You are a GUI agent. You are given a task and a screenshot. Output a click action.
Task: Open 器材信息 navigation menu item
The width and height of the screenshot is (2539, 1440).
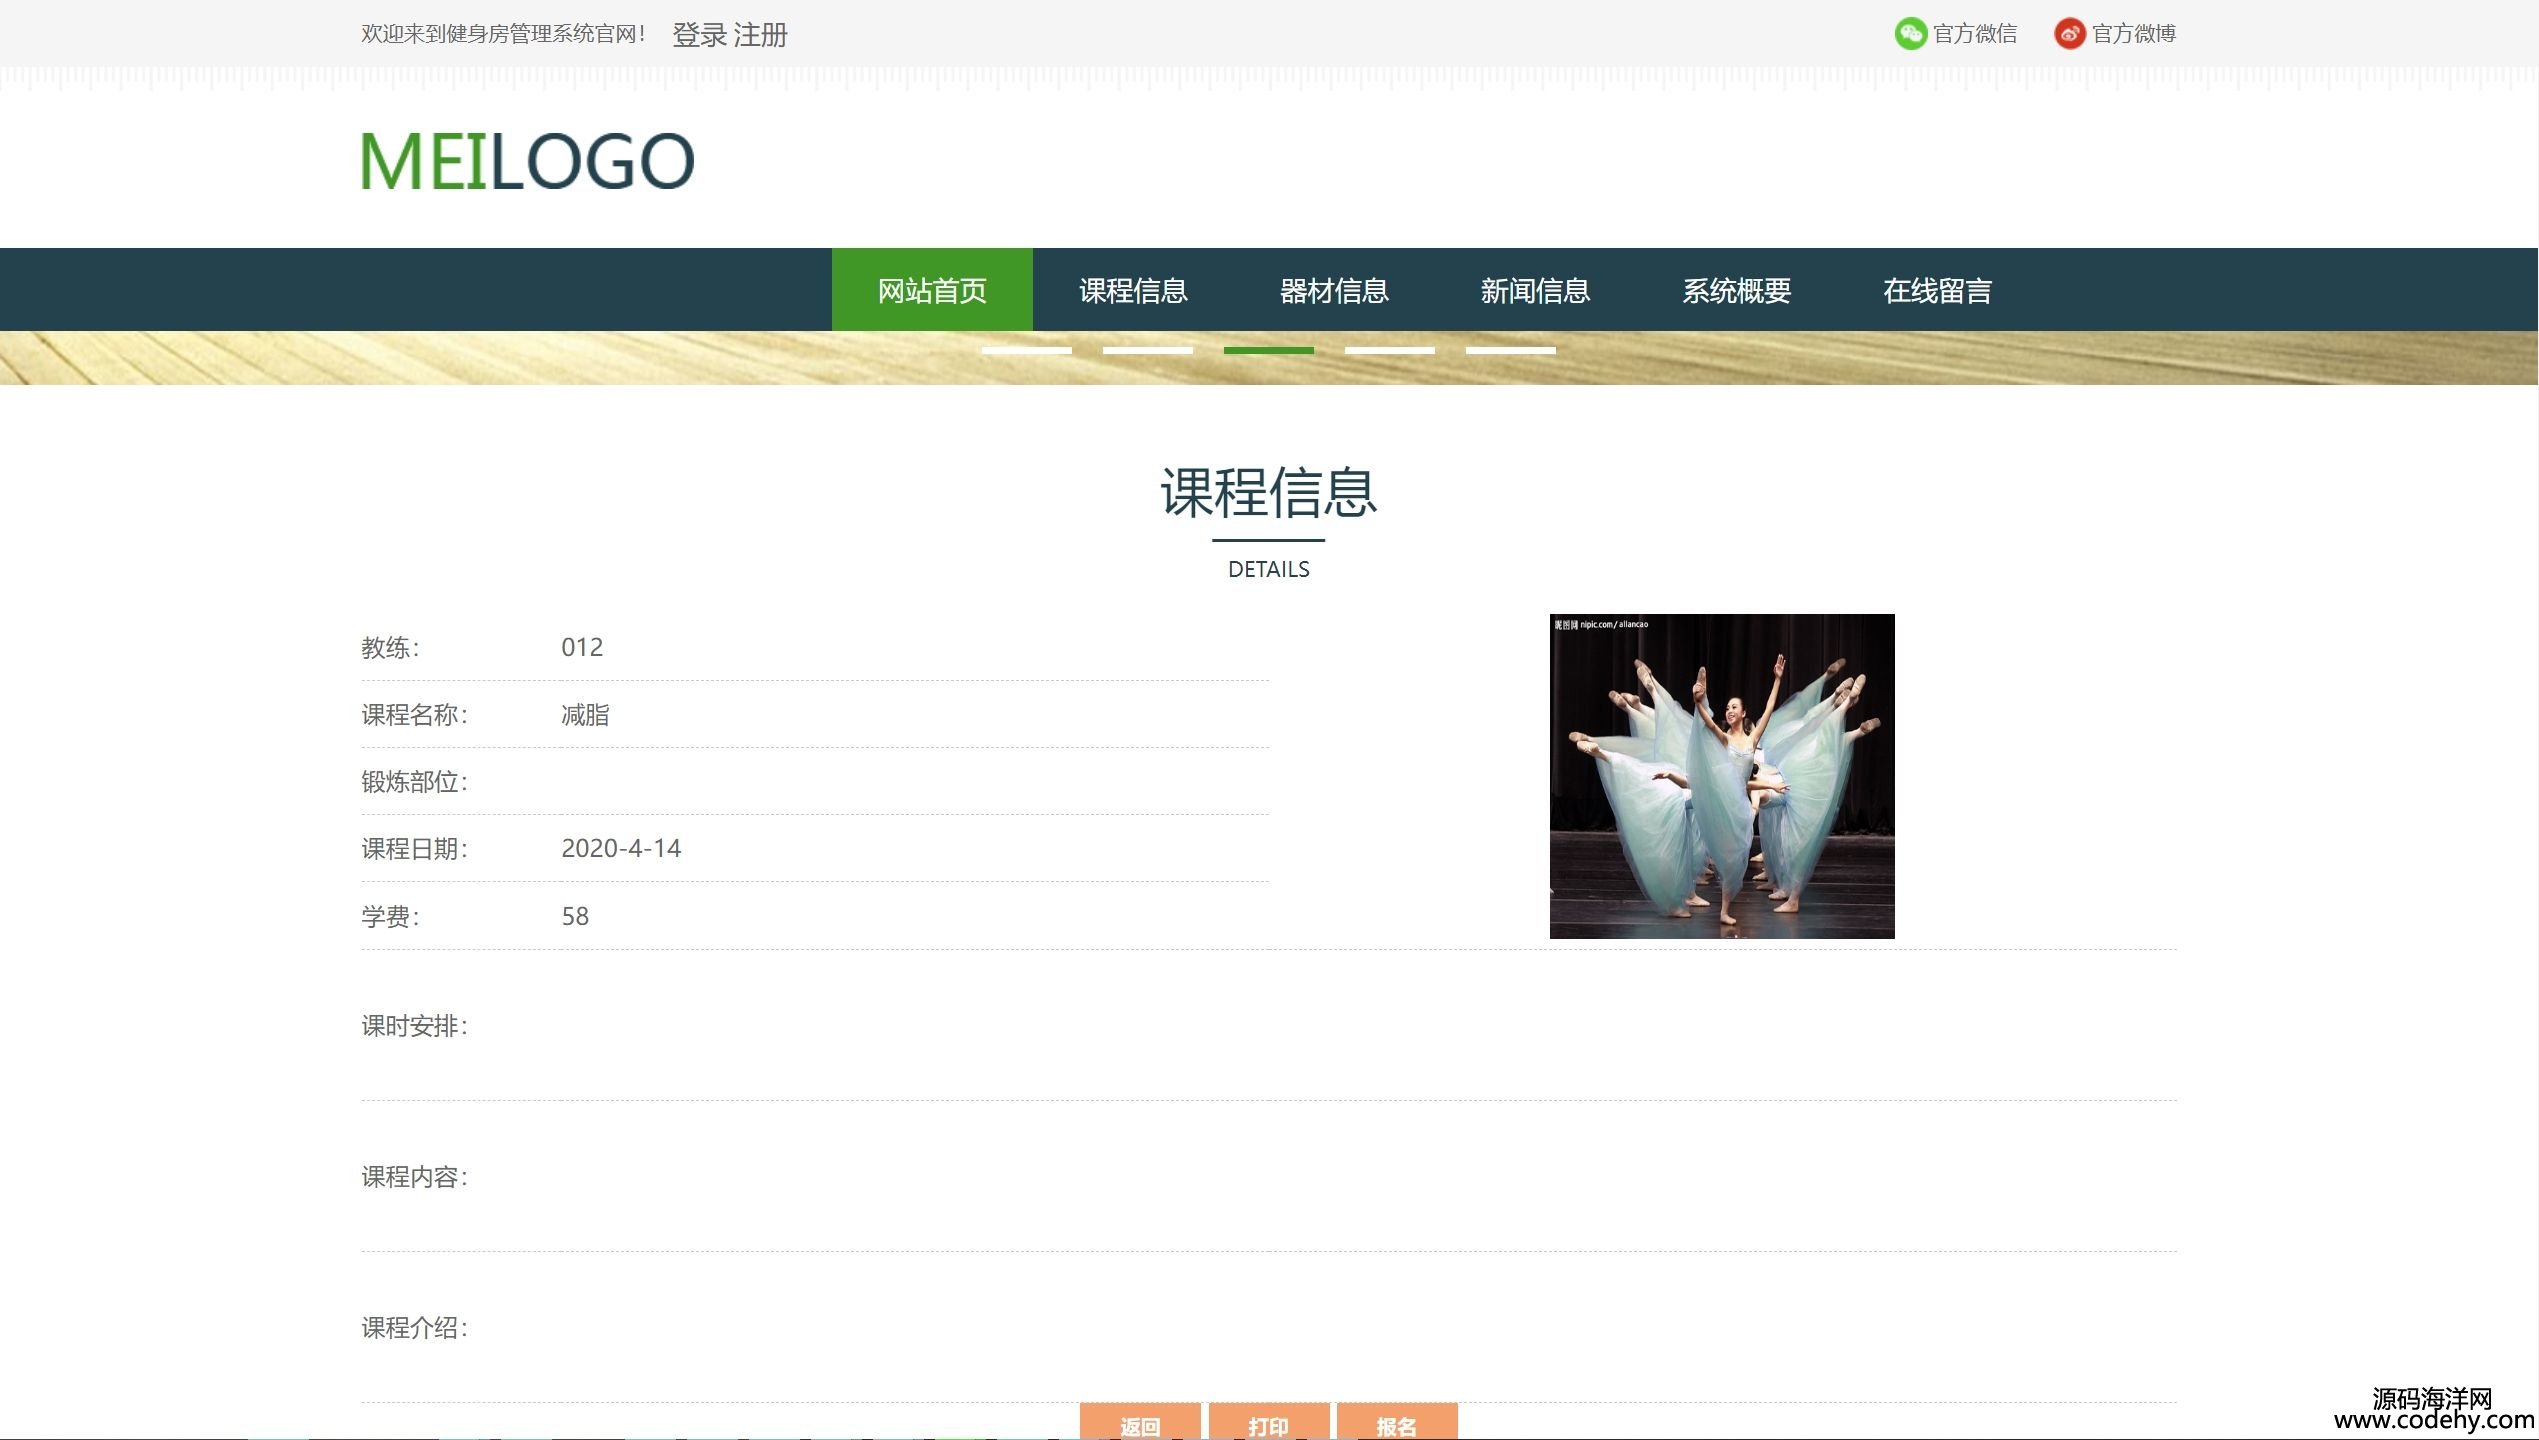pyautogui.click(x=1334, y=290)
